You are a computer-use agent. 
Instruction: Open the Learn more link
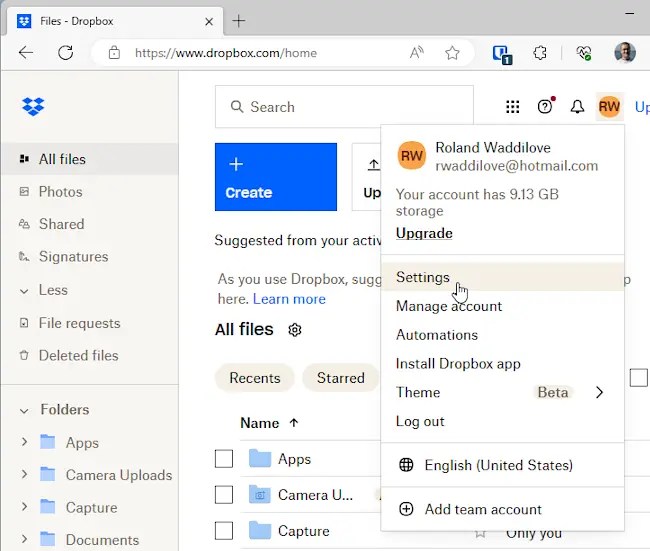(289, 299)
